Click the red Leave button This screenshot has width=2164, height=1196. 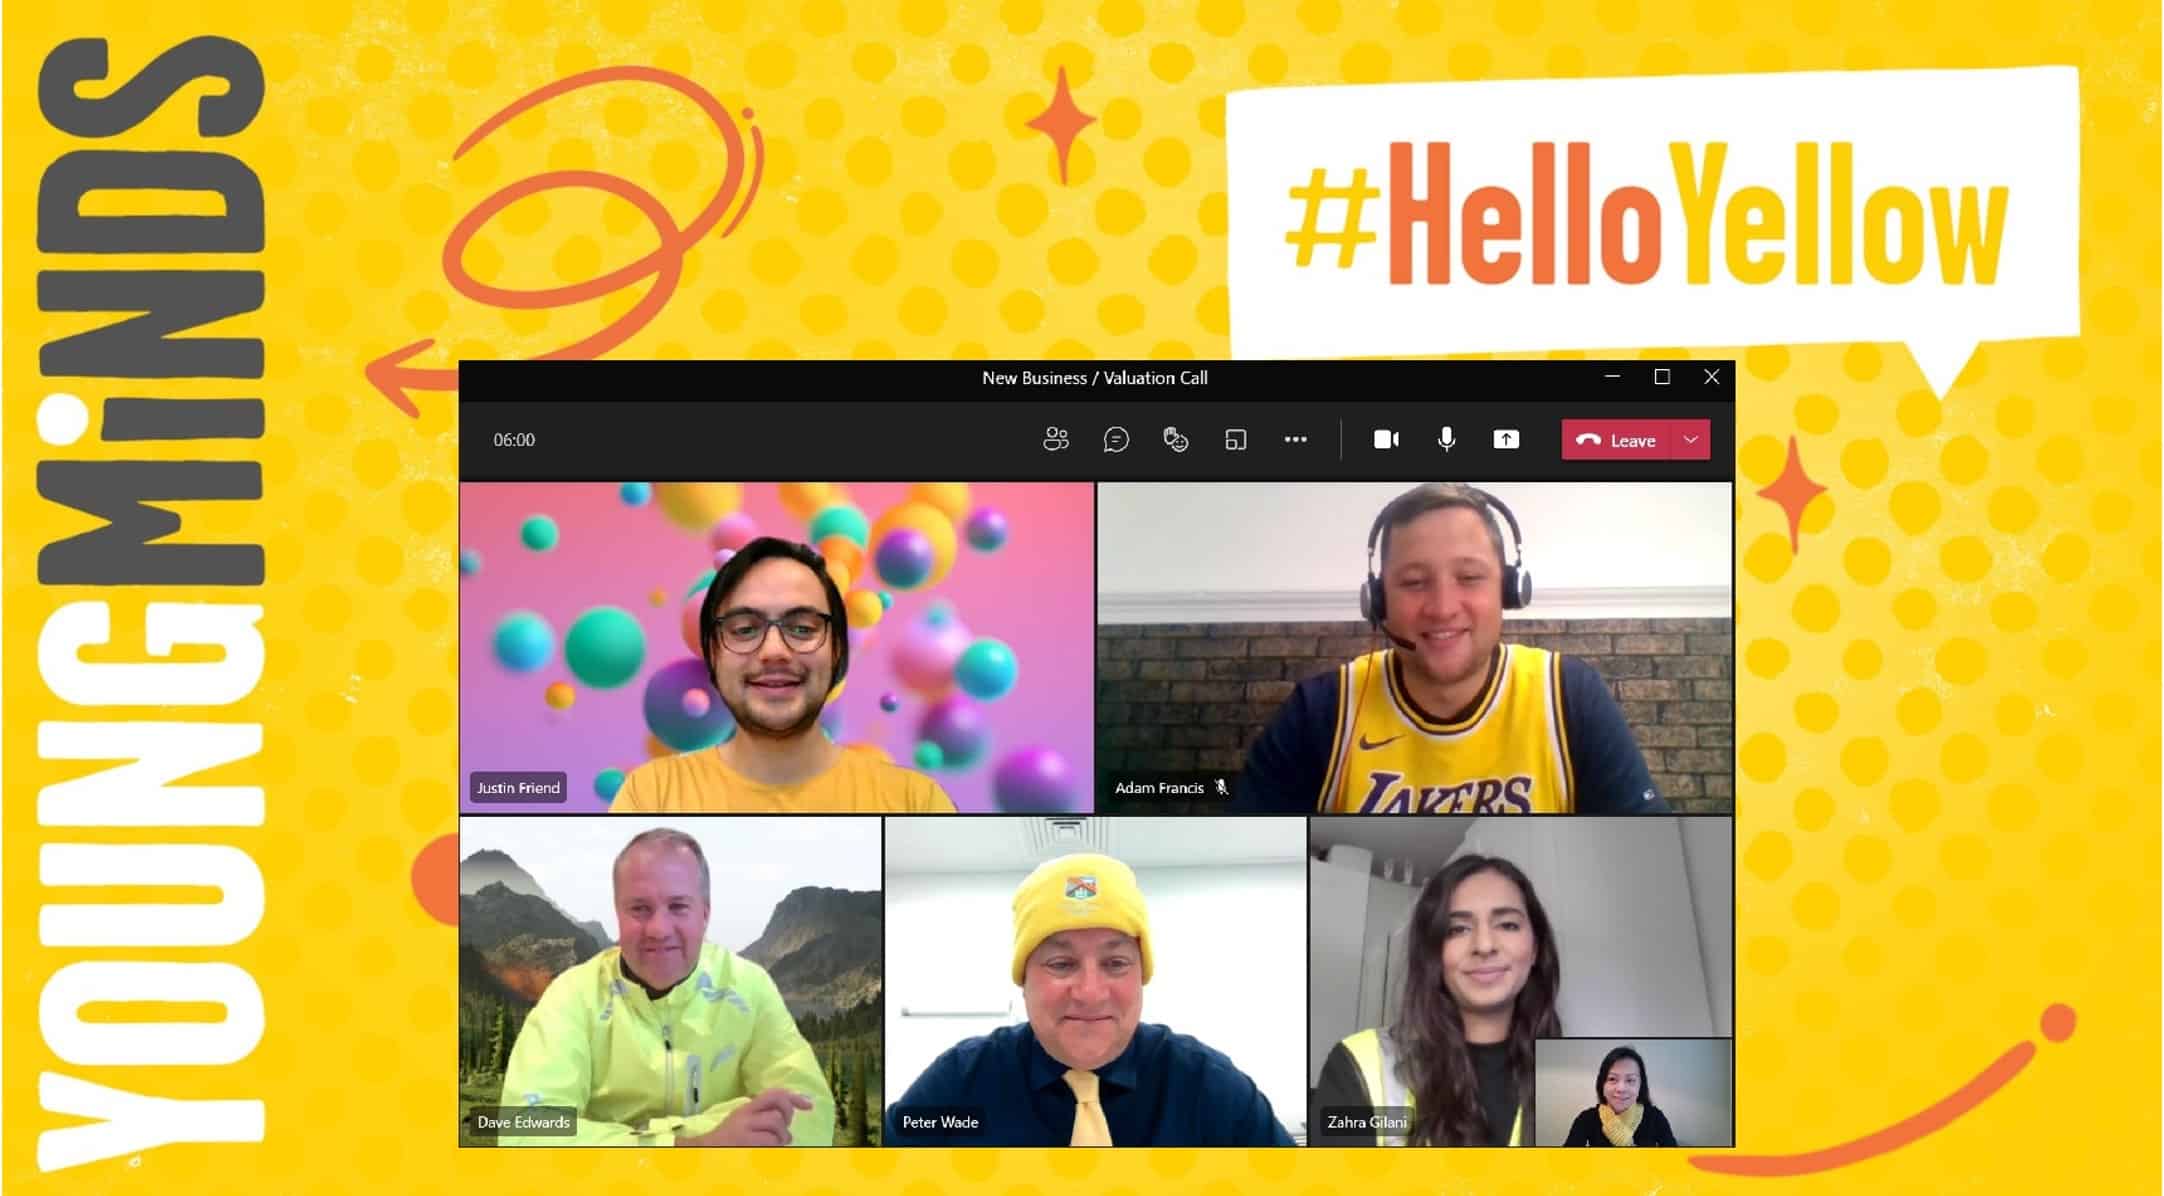point(1616,440)
